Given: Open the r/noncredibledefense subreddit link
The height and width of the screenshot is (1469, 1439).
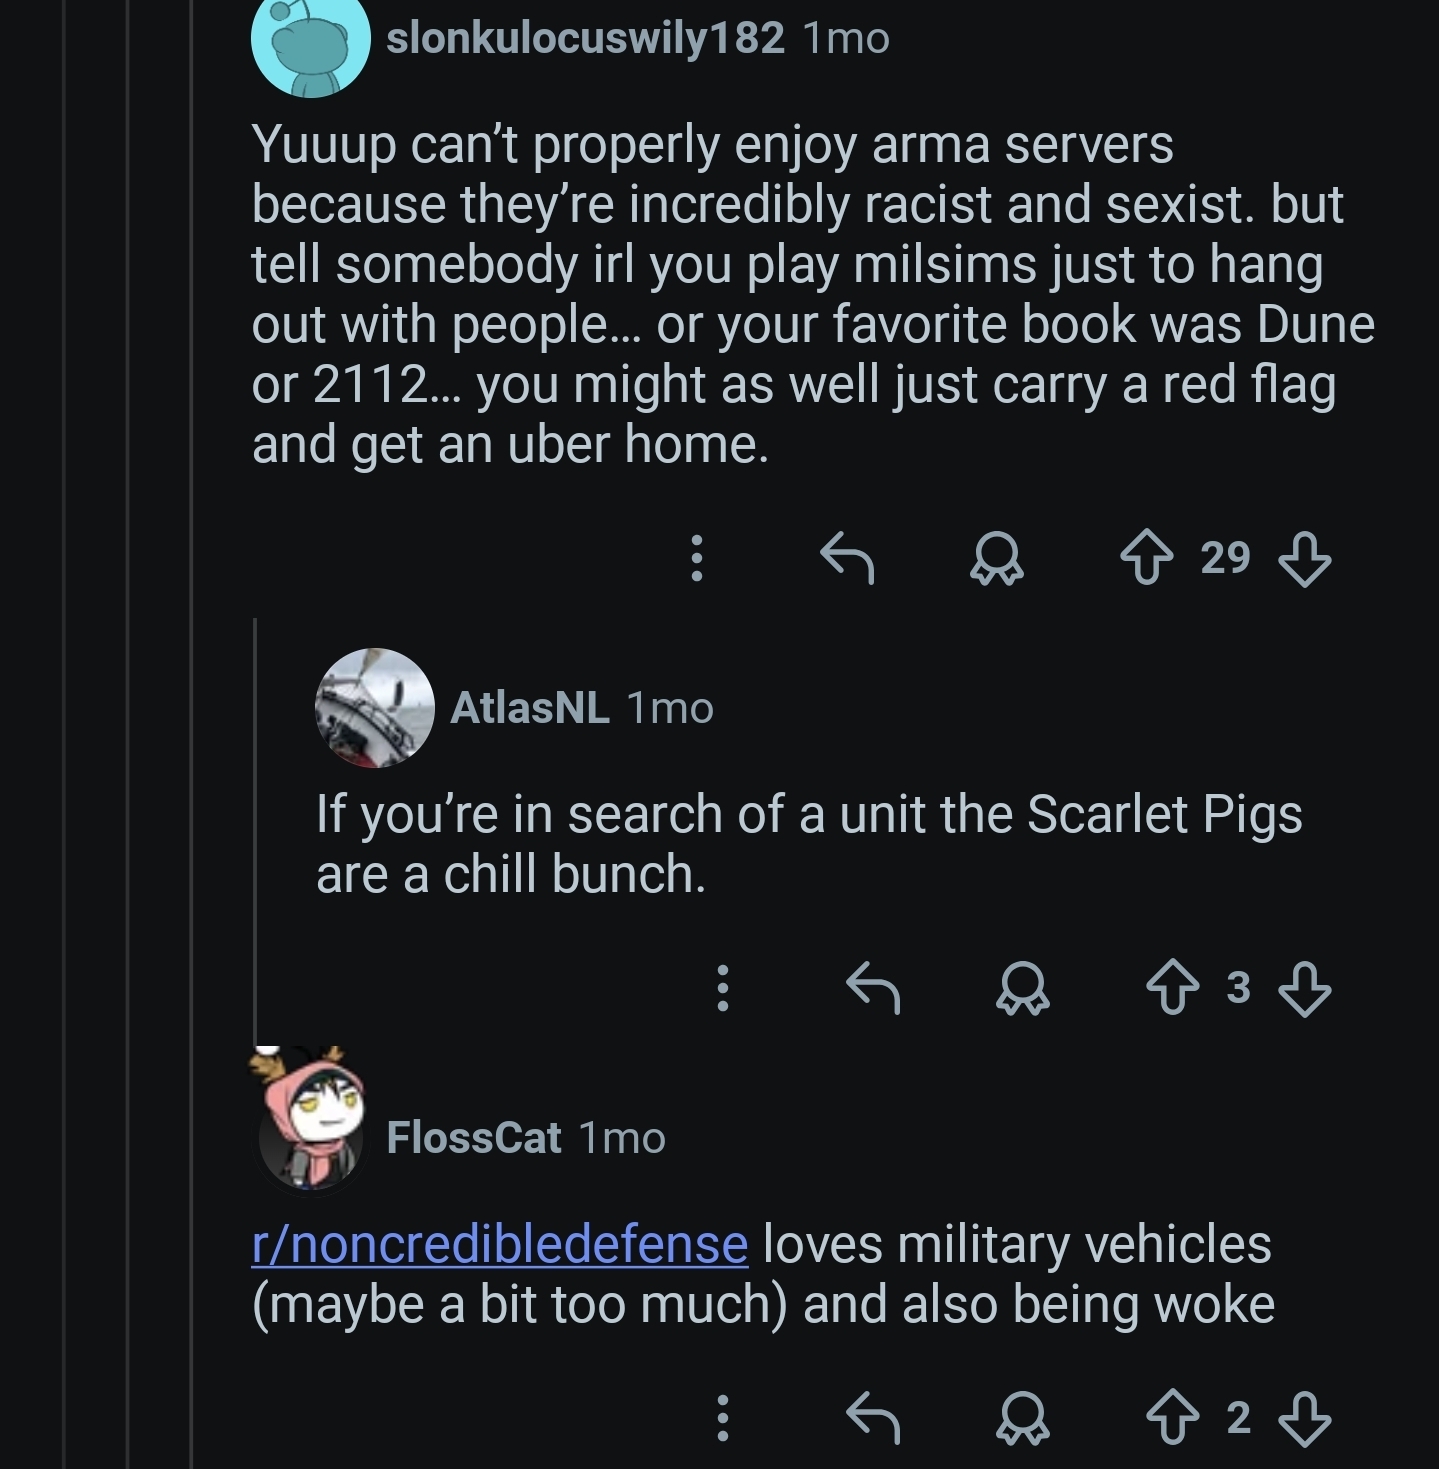Looking at the screenshot, I should [499, 1244].
